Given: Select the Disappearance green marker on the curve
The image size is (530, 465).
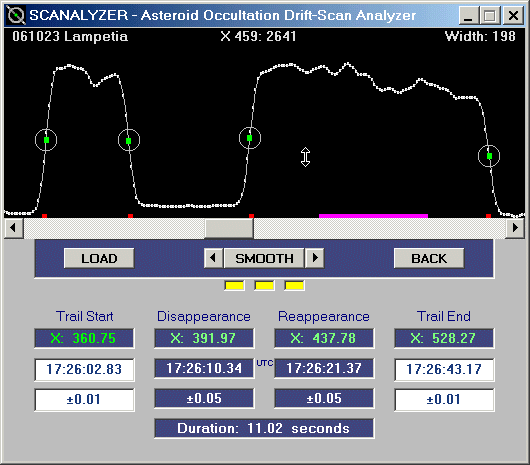Looking at the screenshot, I should [x=128, y=140].
